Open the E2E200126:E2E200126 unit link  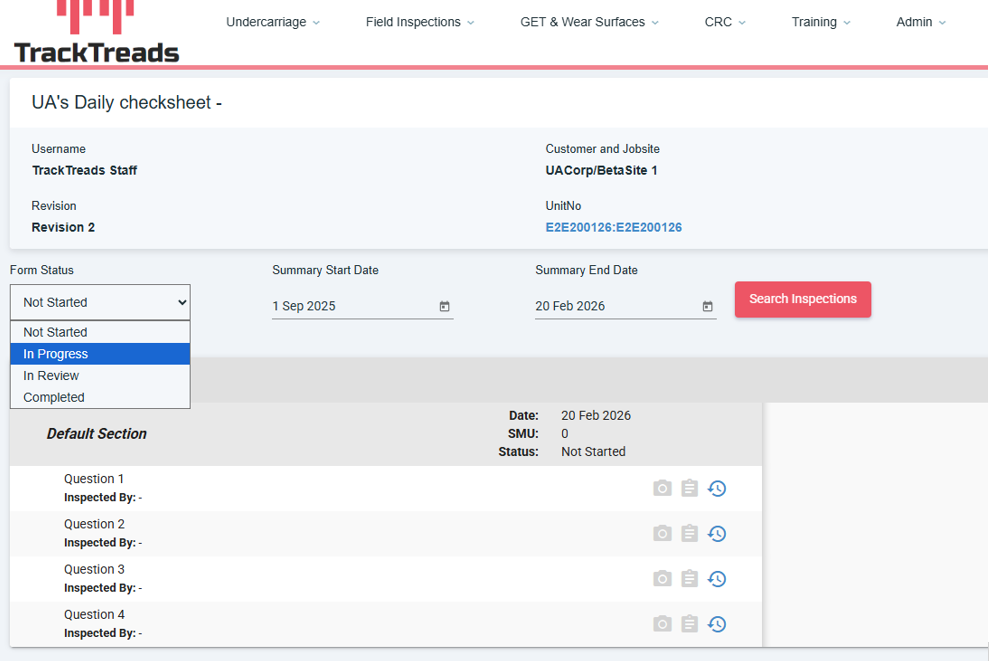click(x=613, y=228)
